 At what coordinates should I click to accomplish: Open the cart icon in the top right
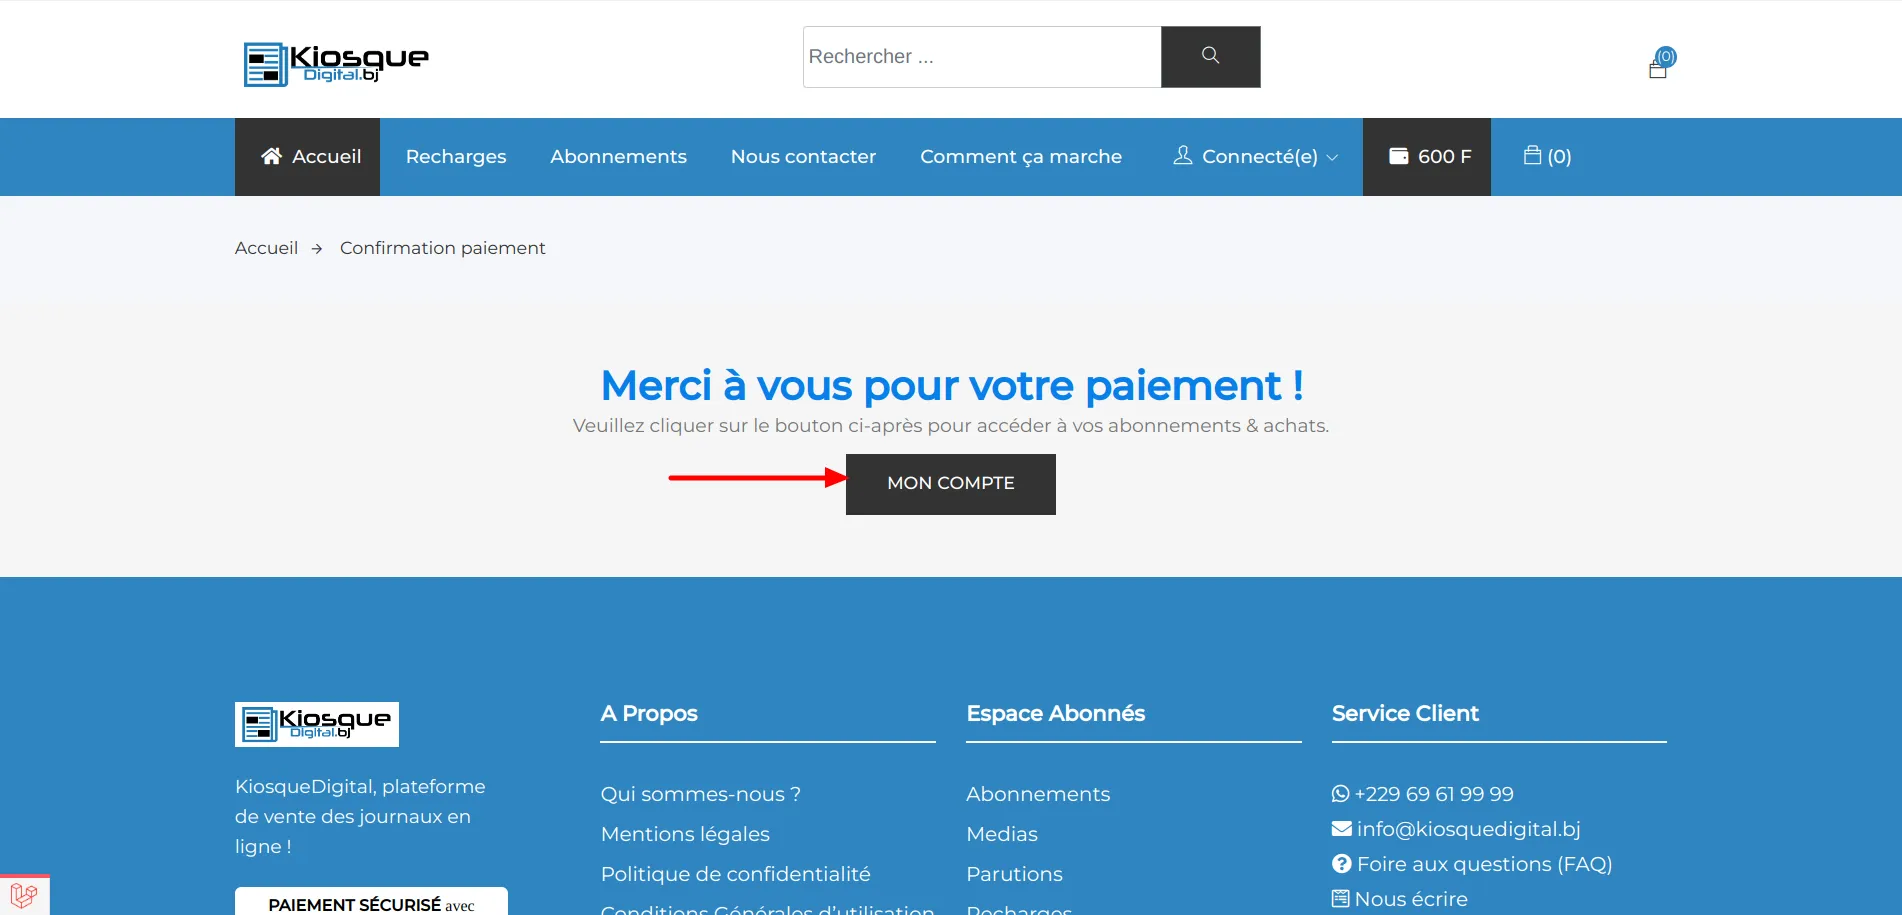click(1660, 66)
